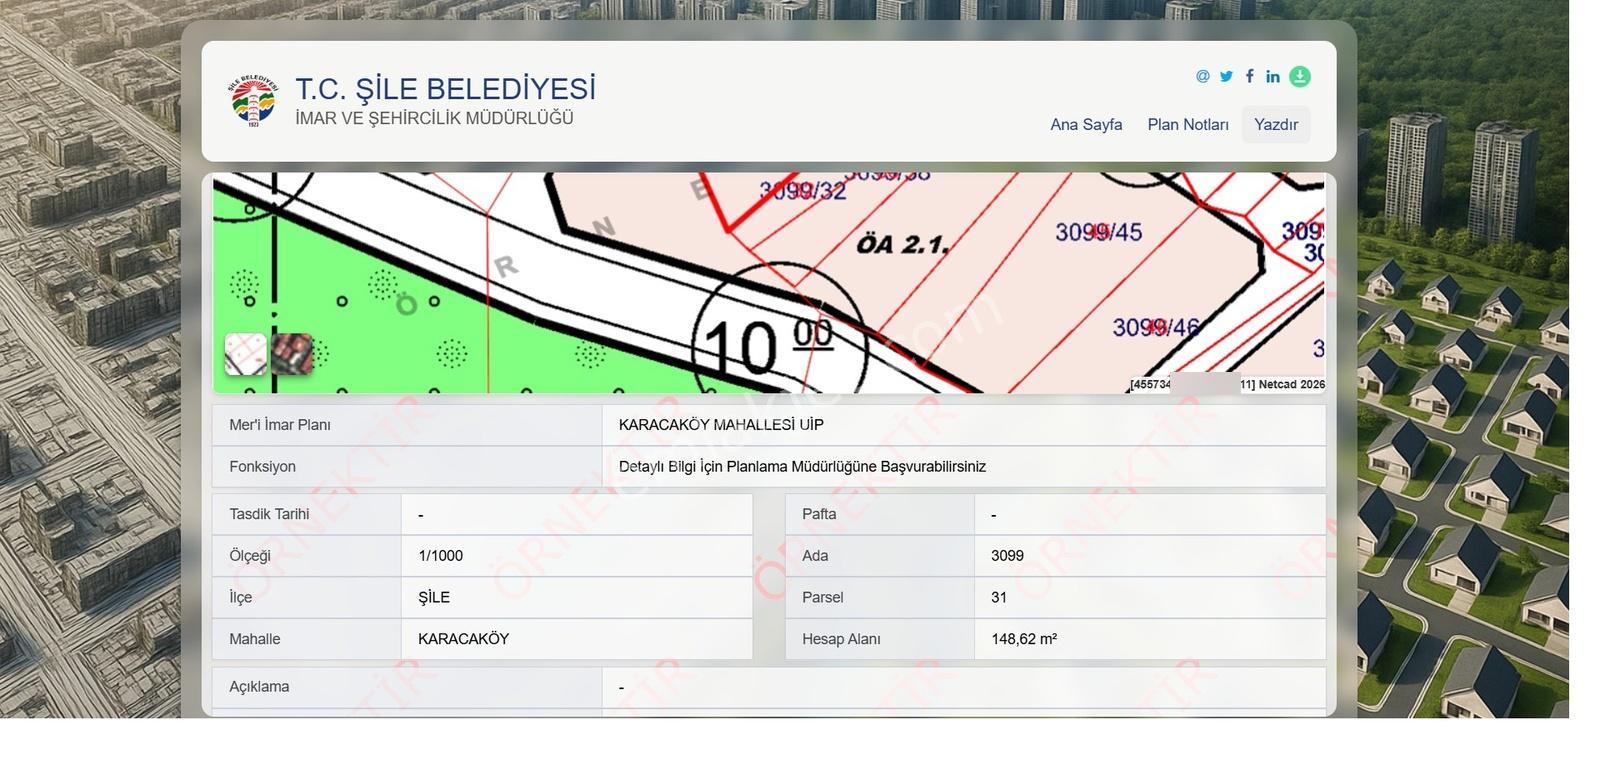Switch to the satellite imagery layer thumbnail
The image size is (1600, 765).
pyautogui.click(x=292, y=354)
